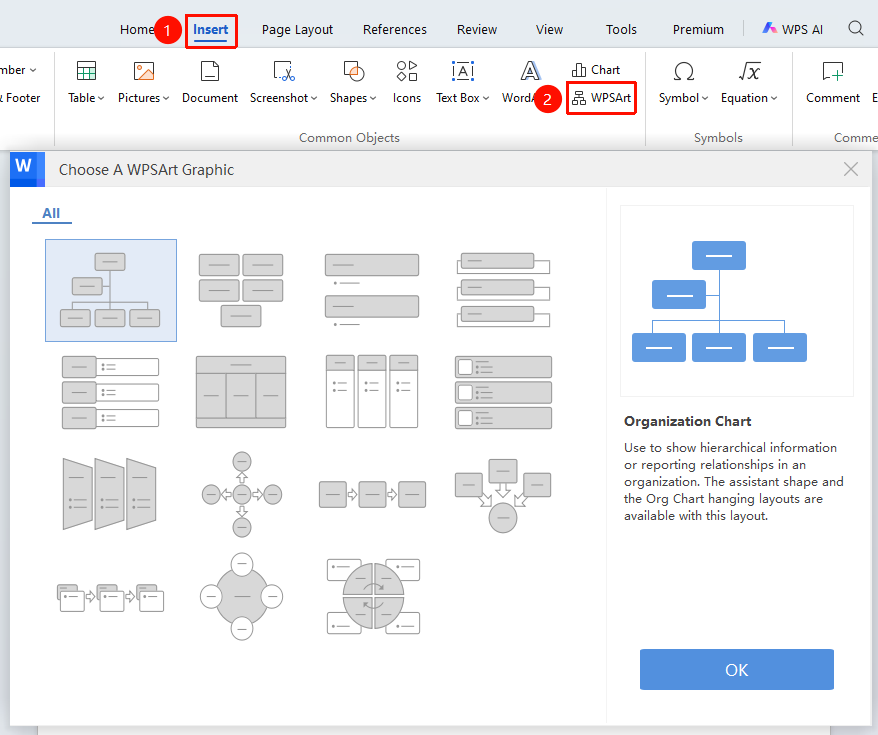Choose the table layout with header row
Viewport: 878px width, 735px height.
[241, 392]
